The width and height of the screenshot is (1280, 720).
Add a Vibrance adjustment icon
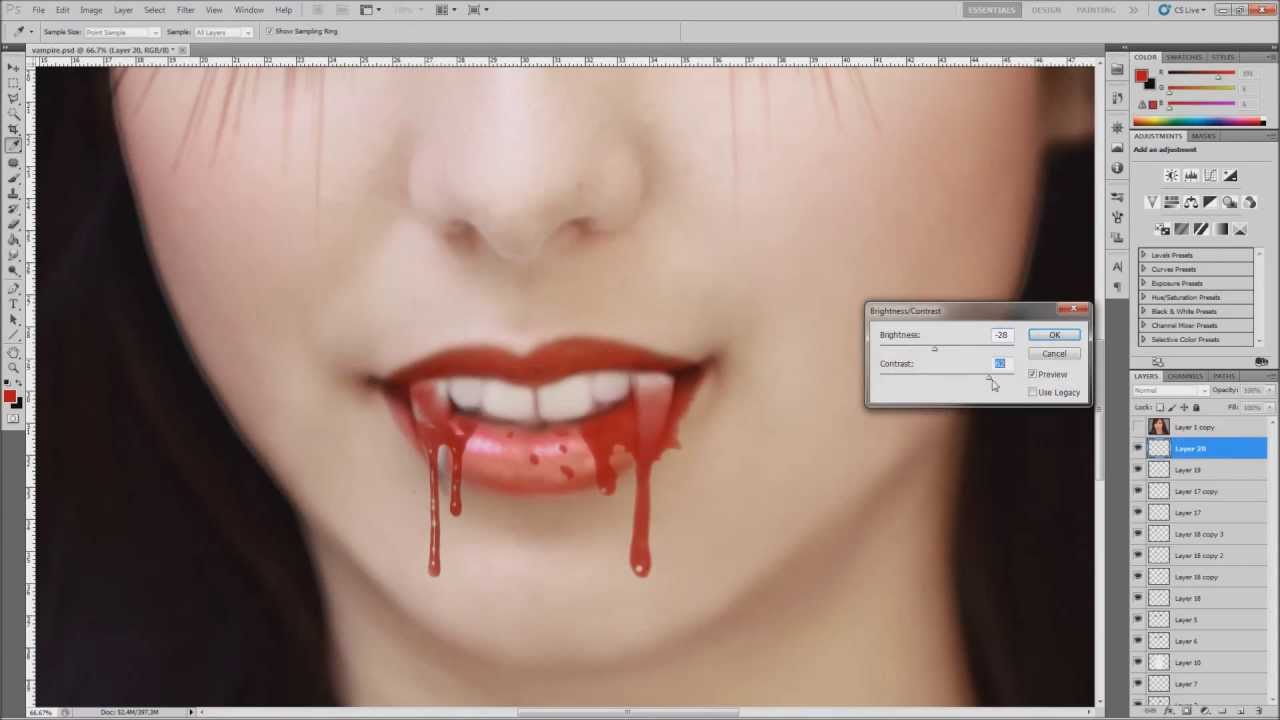pos(1152,202)
